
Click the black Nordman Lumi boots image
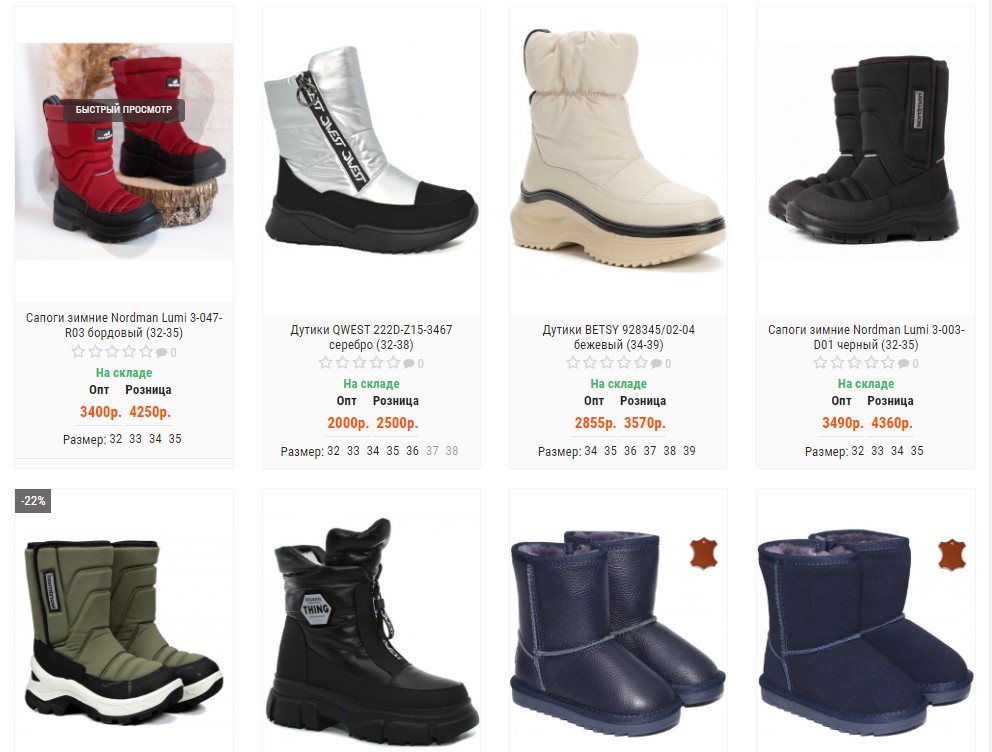click(865, 151)
